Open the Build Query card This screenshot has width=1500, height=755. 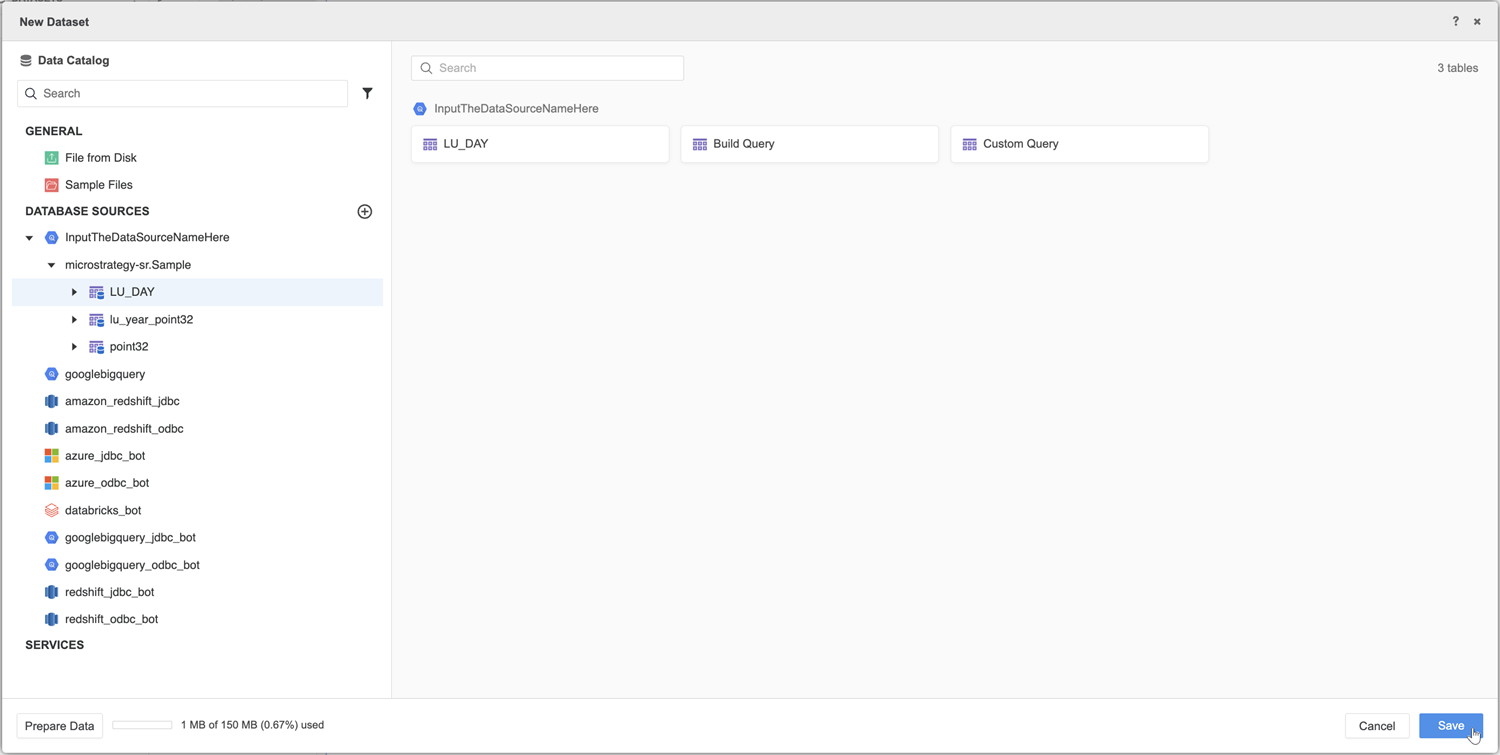809,144
